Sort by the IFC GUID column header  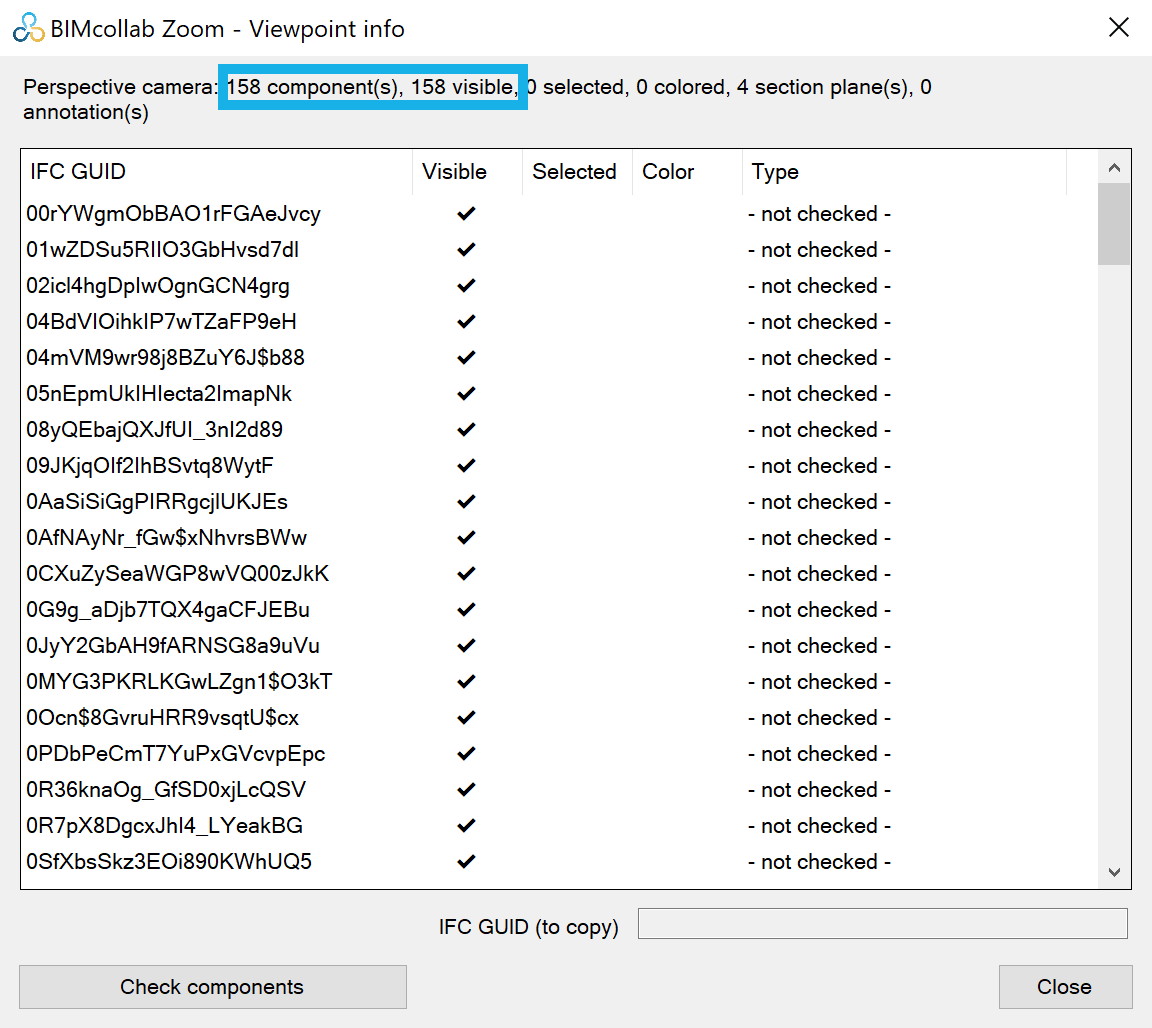(x=217, y=172)
